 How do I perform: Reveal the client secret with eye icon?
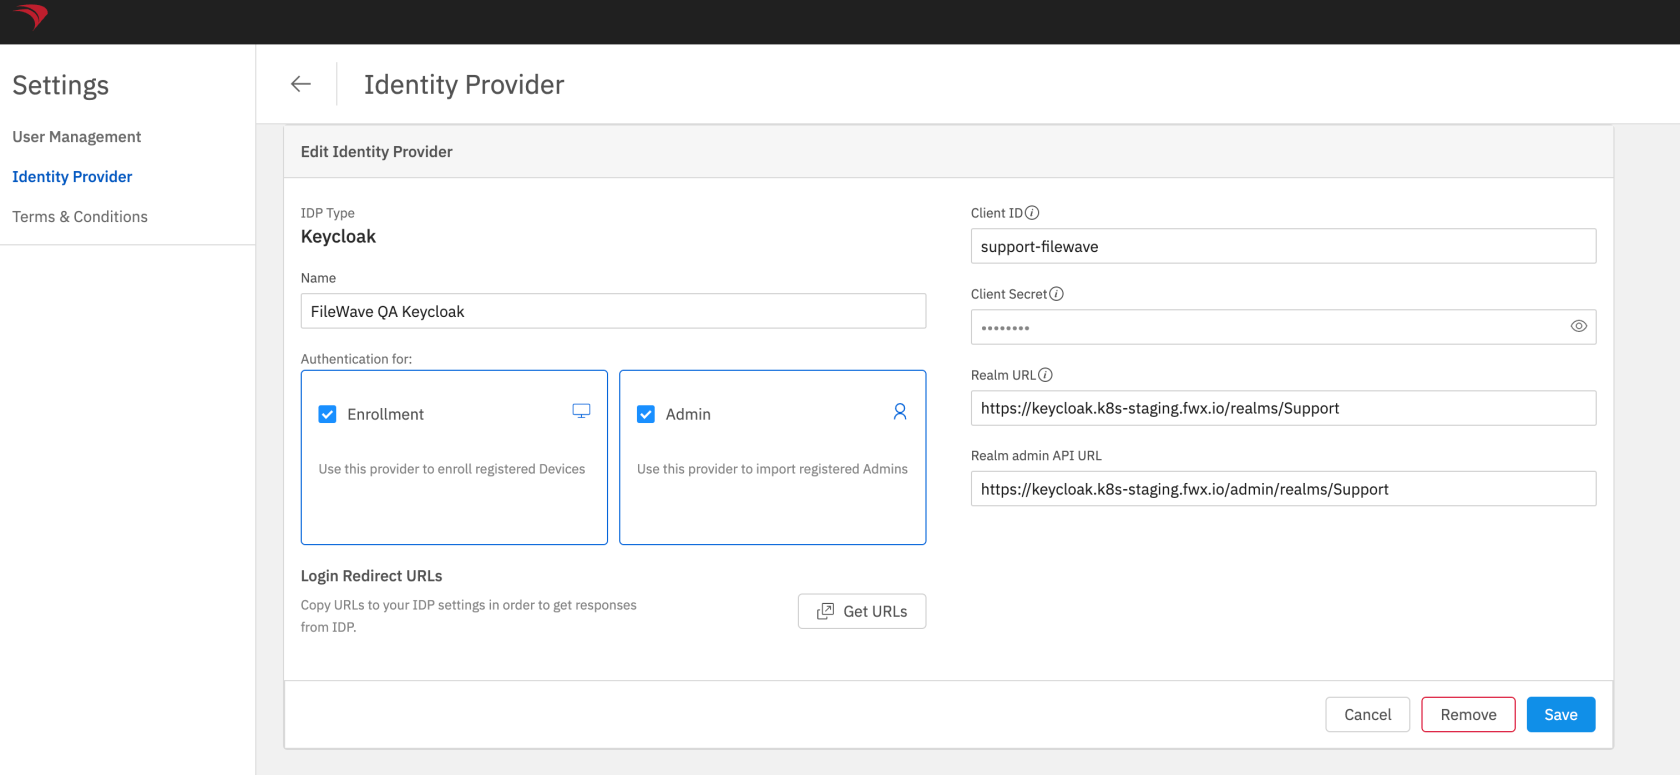tap(1578, 326)
